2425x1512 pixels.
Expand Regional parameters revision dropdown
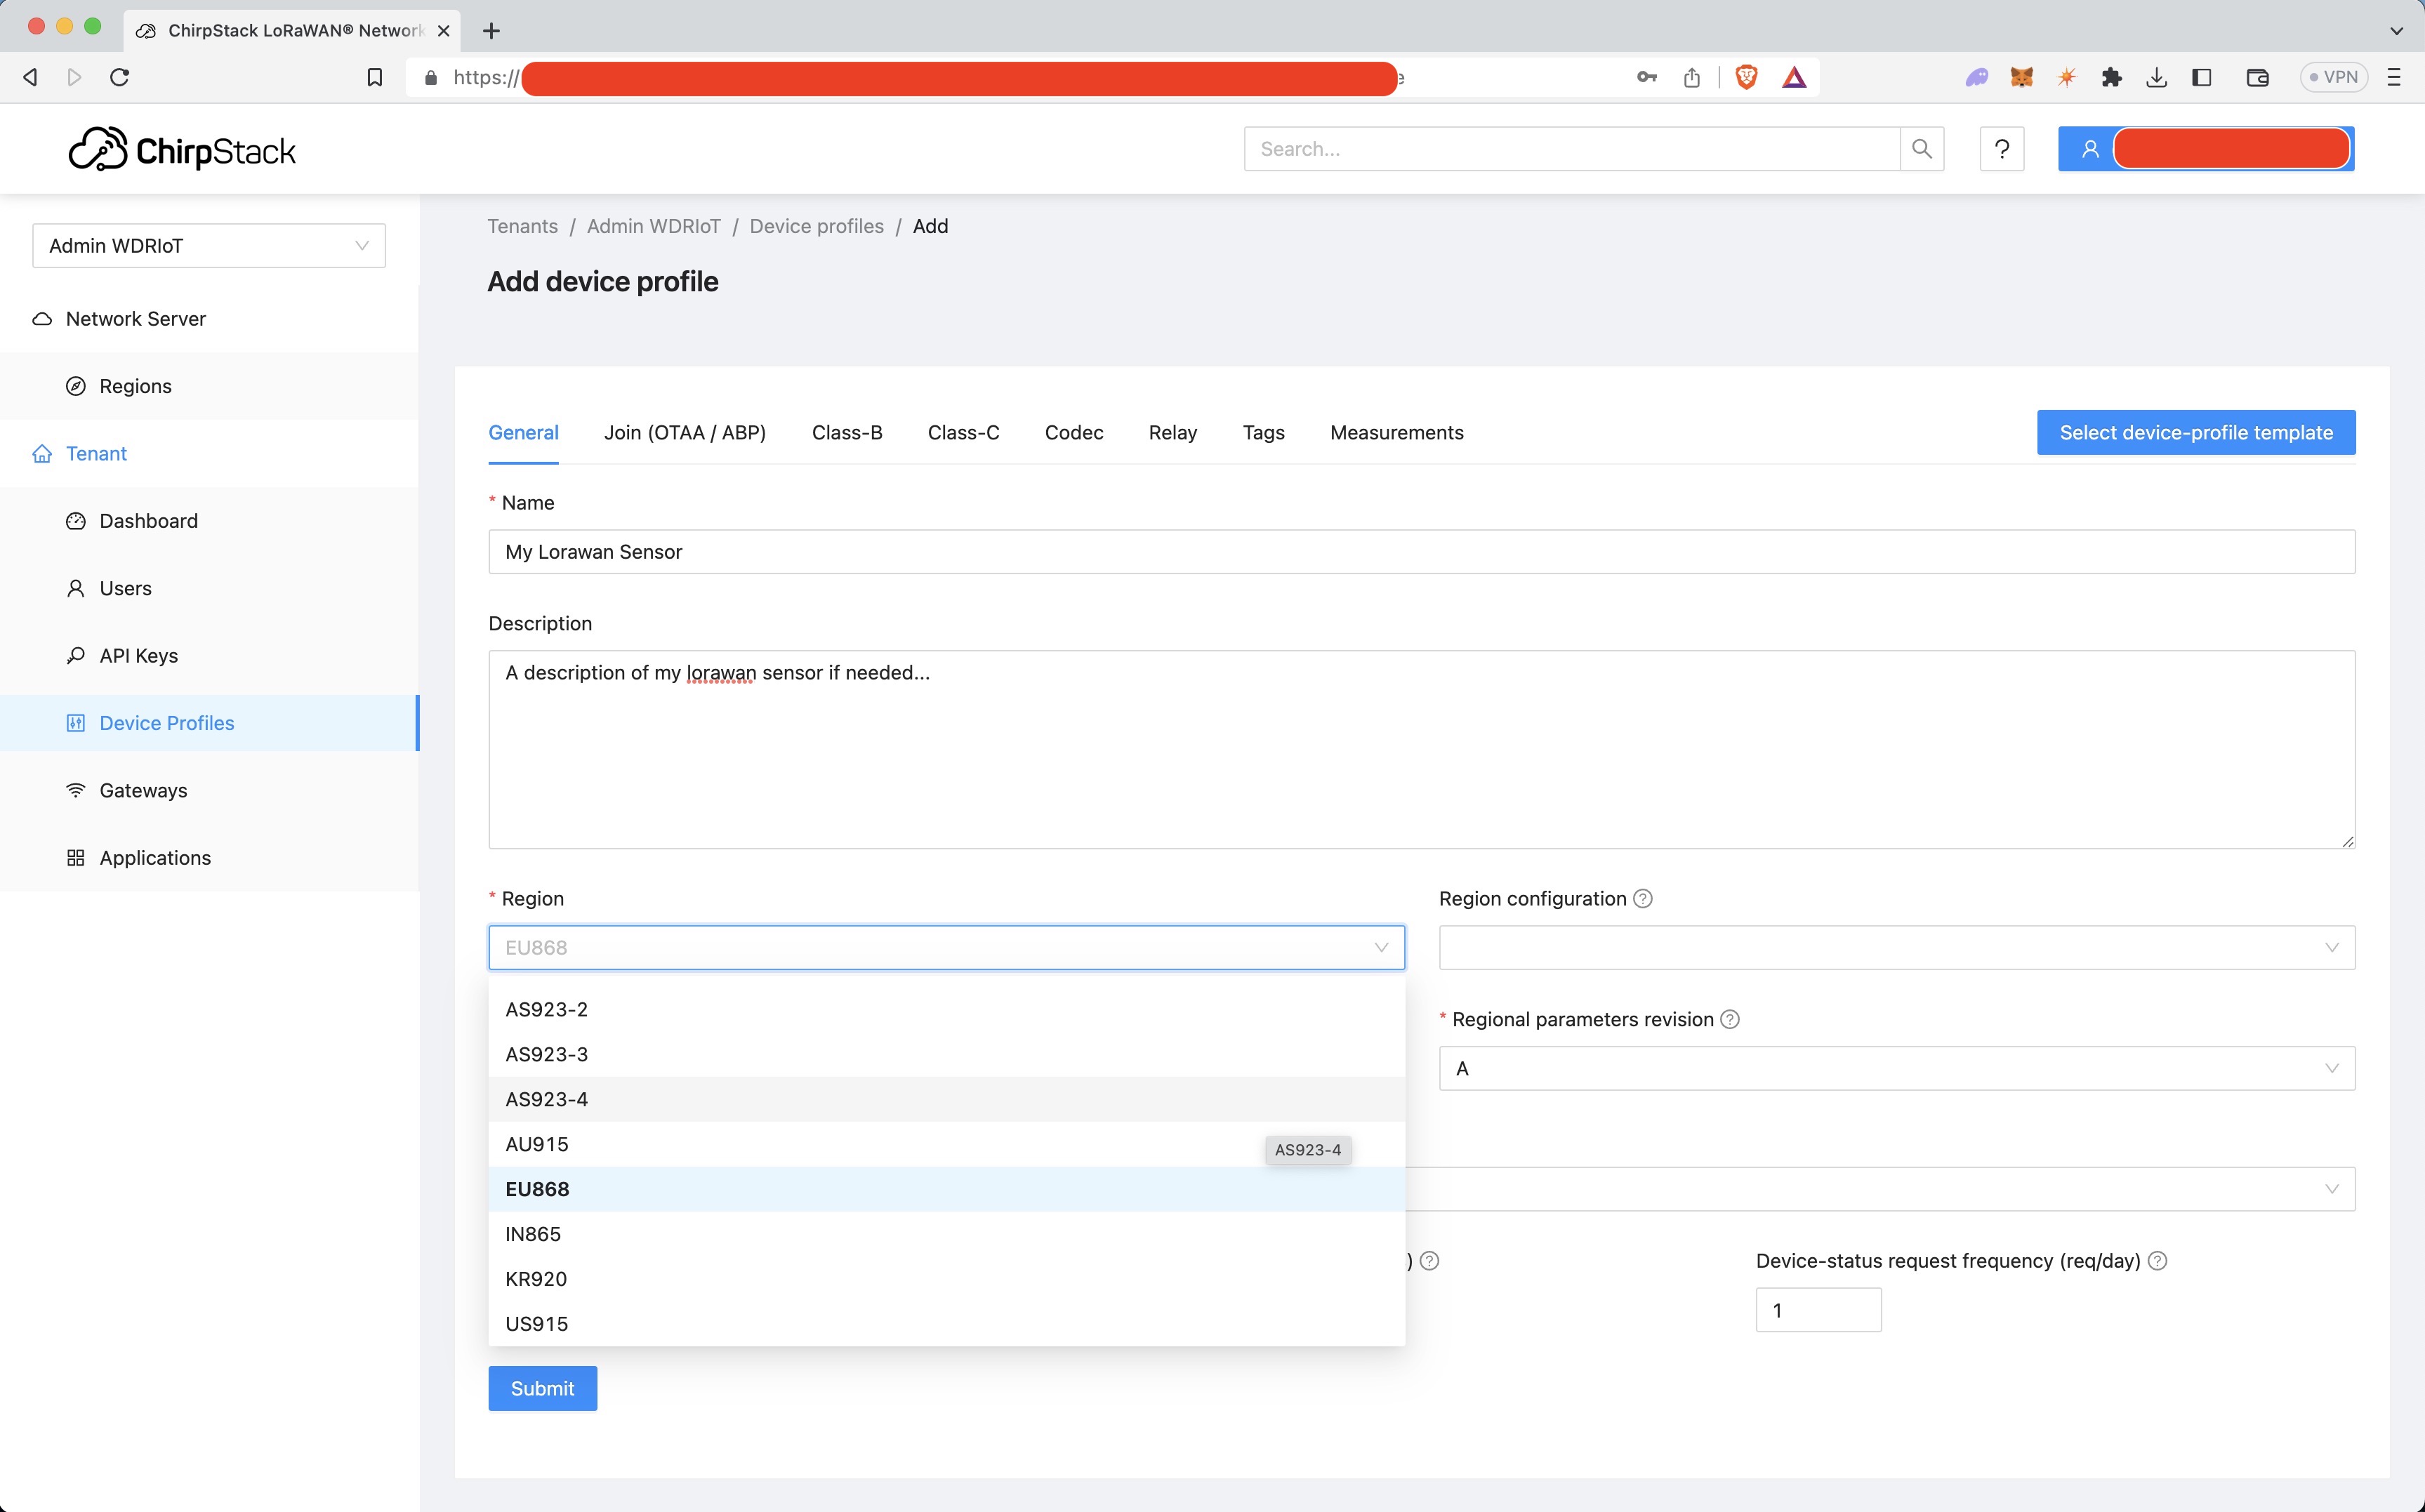tap(1896, 1068)
